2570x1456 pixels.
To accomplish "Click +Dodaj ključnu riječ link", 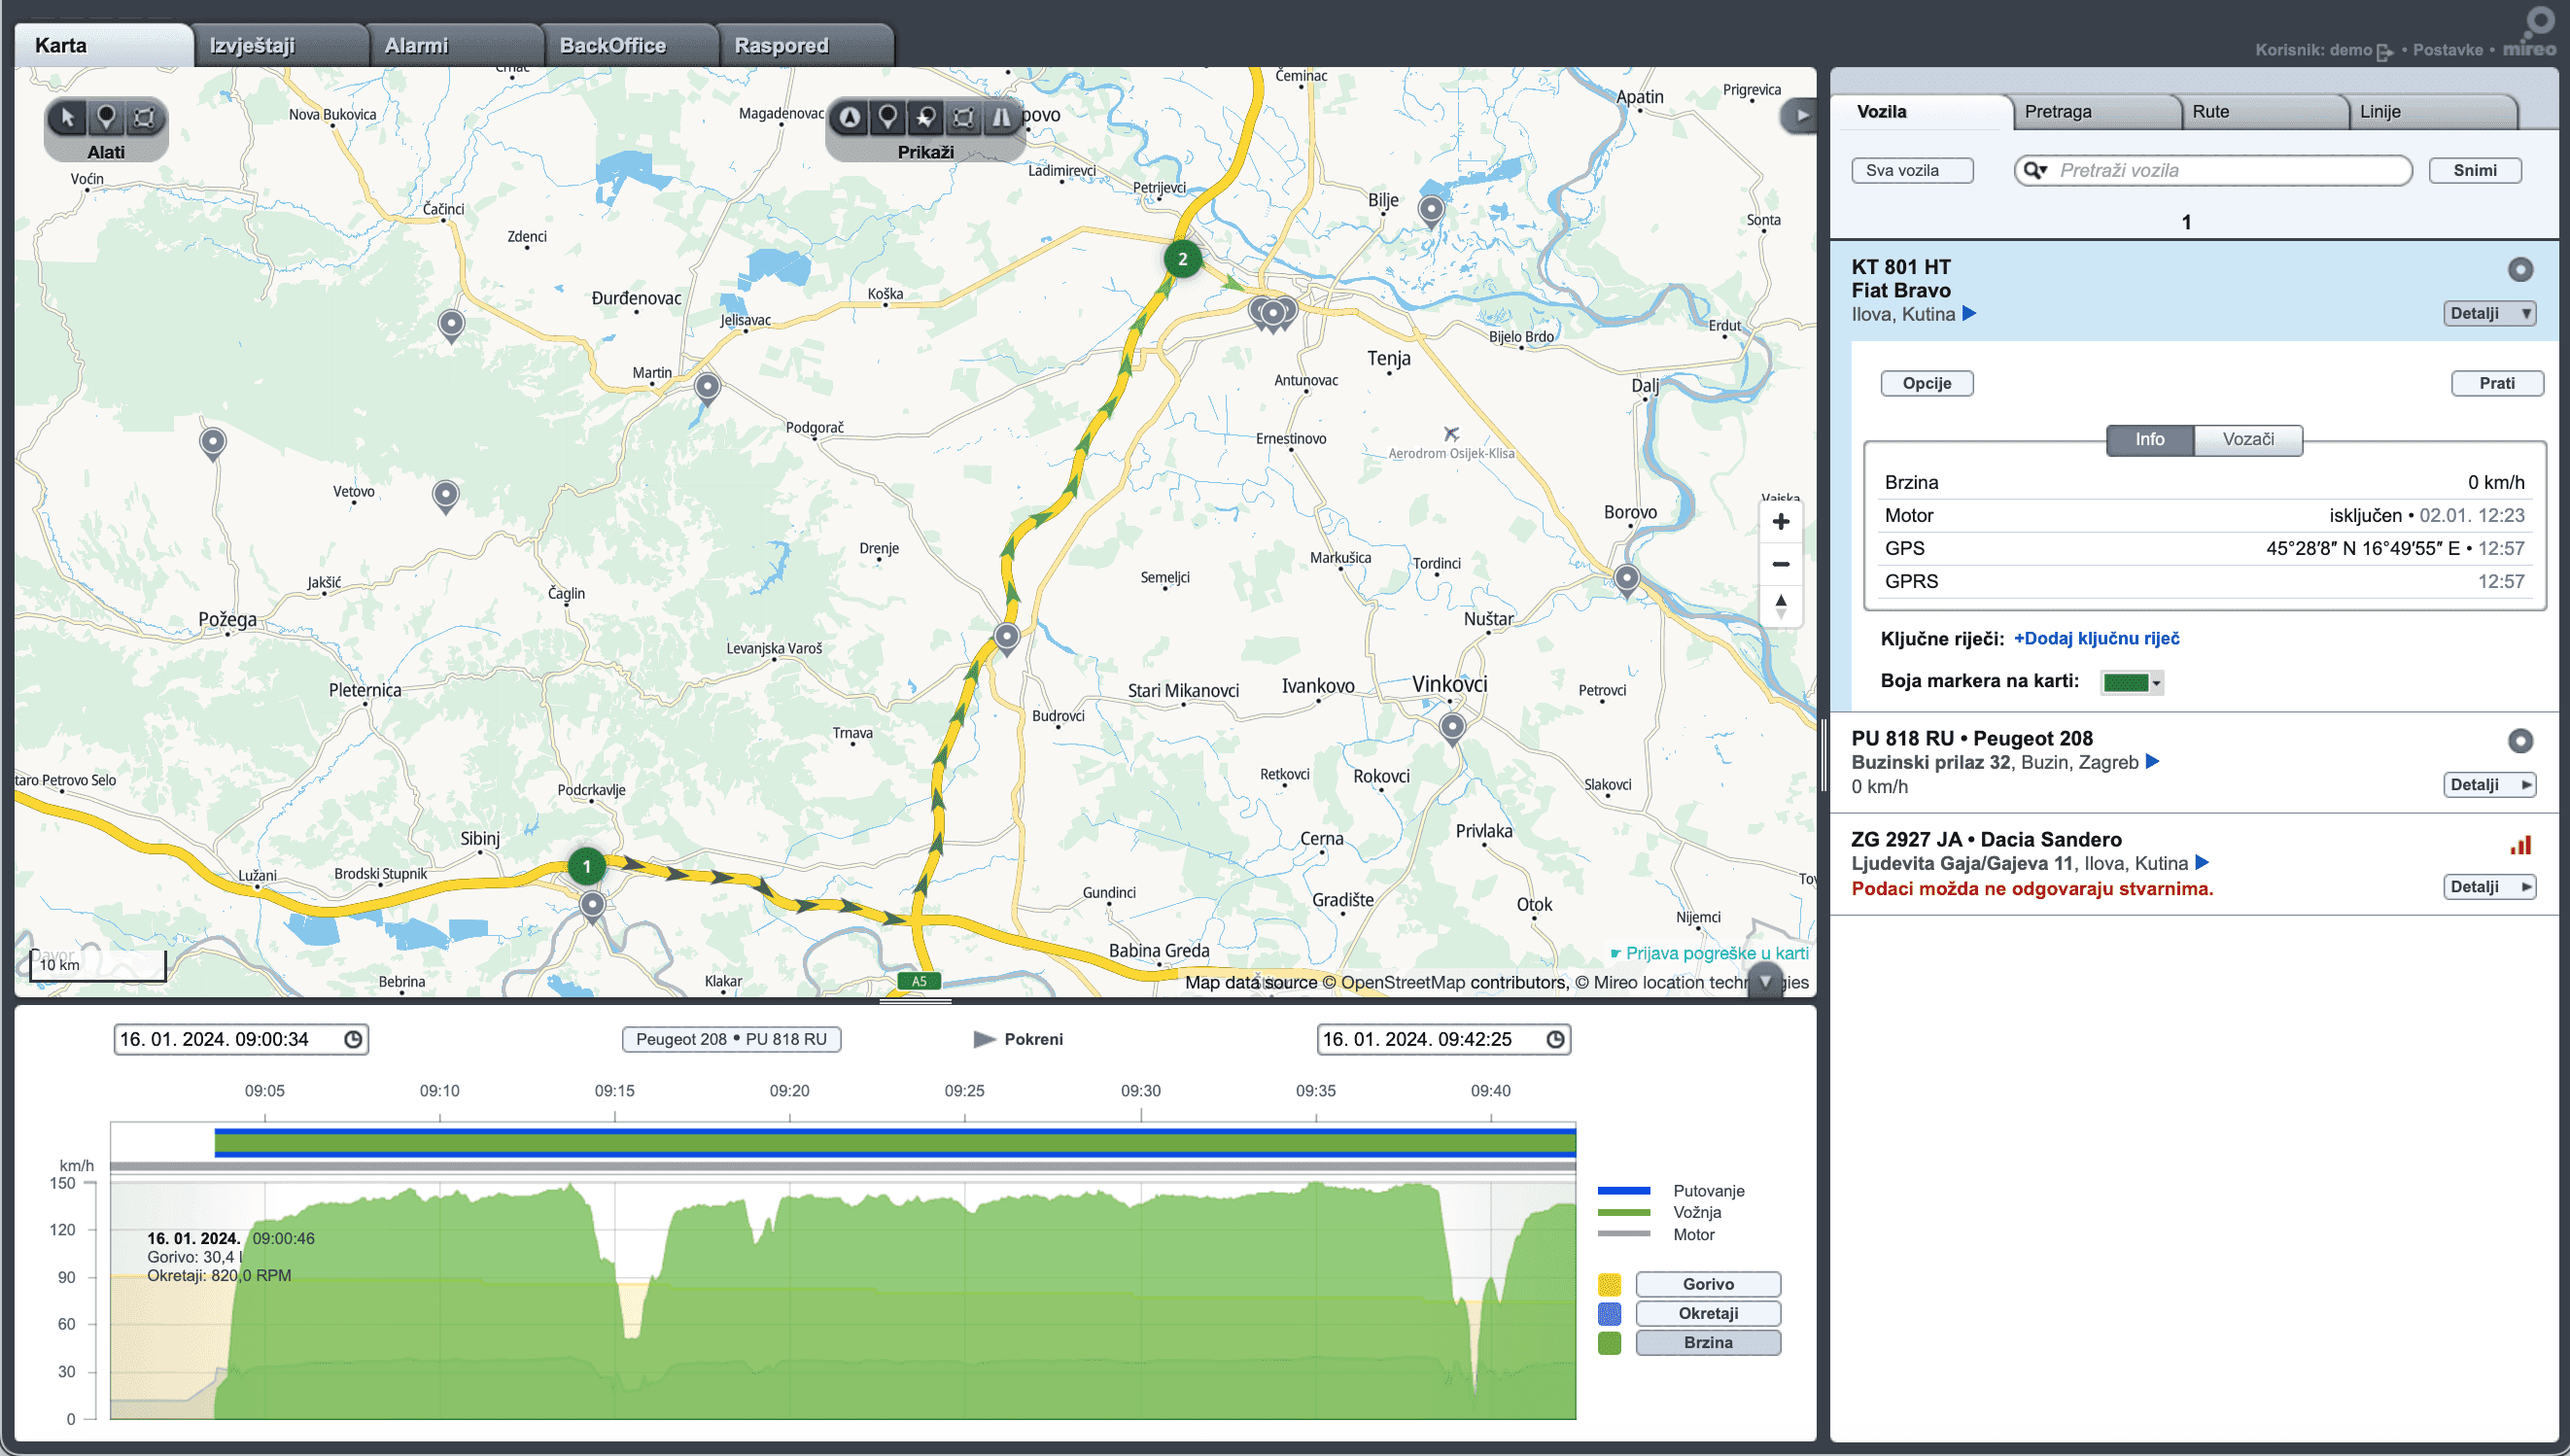I will (2096, 638).
